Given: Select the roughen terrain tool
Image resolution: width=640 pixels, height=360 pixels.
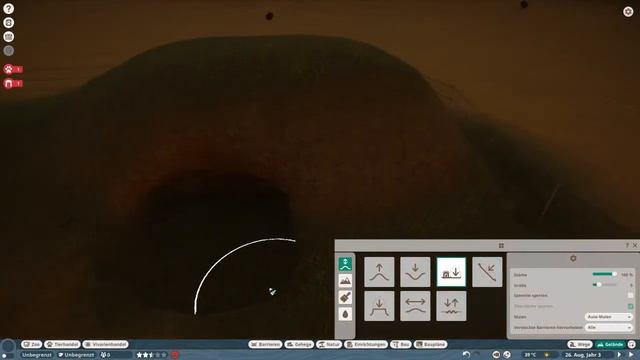Looking at the screenshot, I should tap(451, 306).
